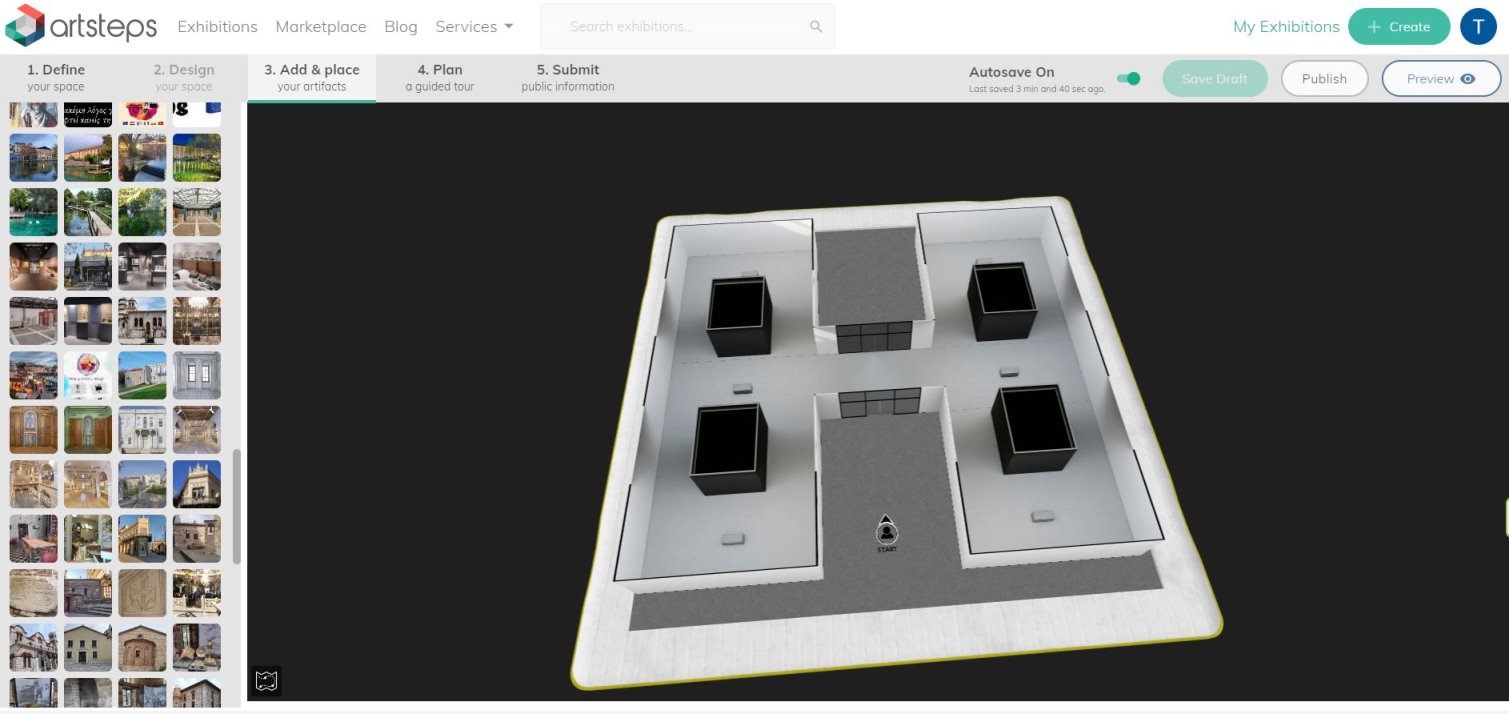Click the artifact panel scrollbar handle

[237, 505]
